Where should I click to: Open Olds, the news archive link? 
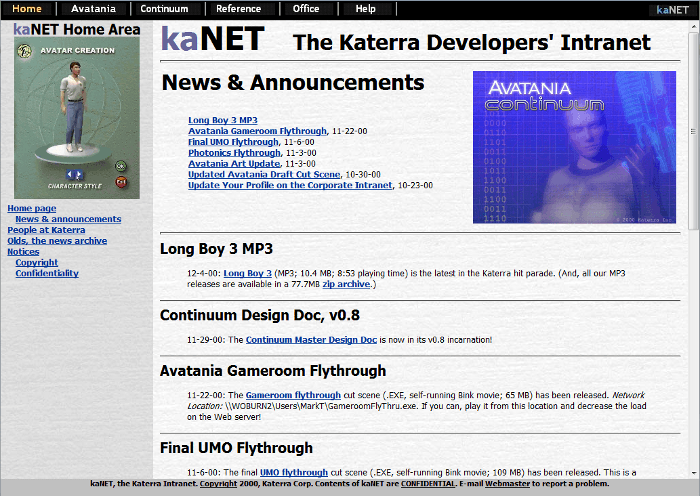57,241
